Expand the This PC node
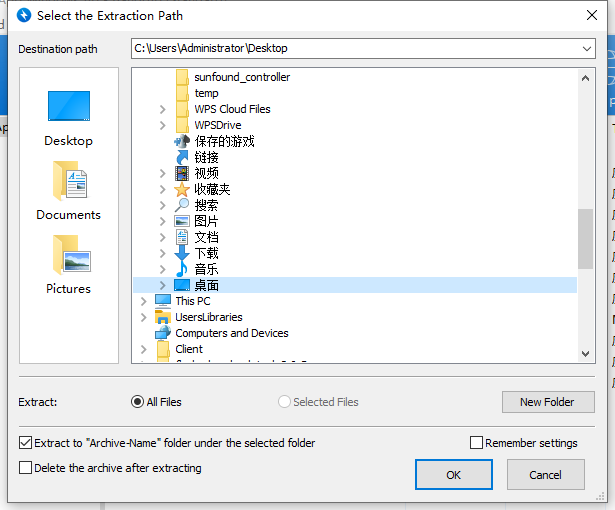Image resolution: width=615 pixels, height=510 pixels. coord(144,301)
